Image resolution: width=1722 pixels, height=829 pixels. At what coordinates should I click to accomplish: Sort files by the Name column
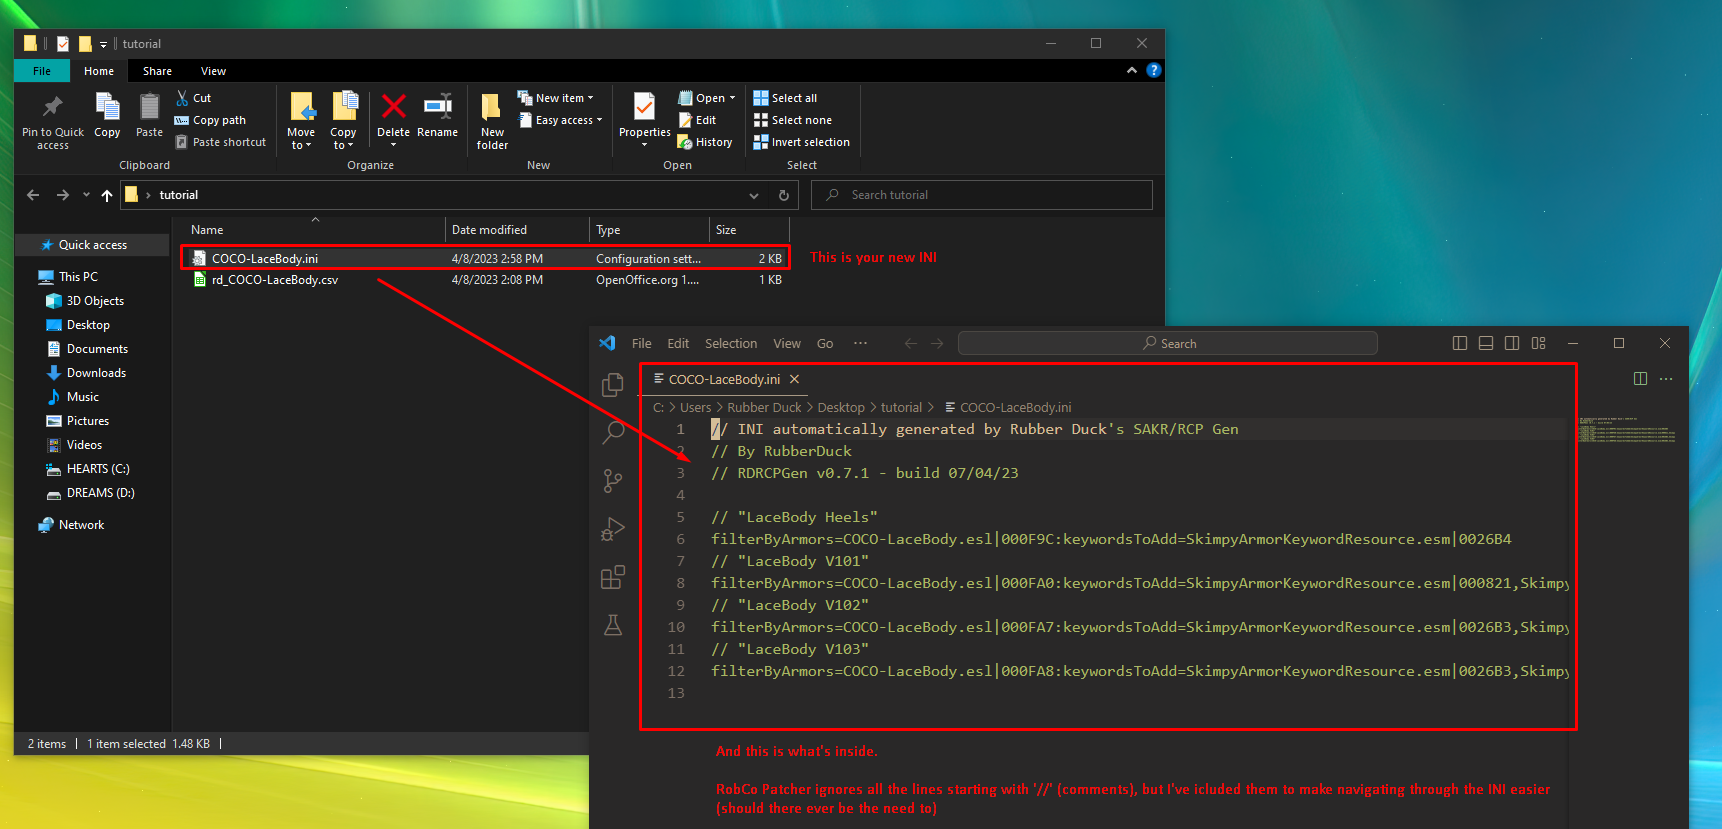point(312,230)
